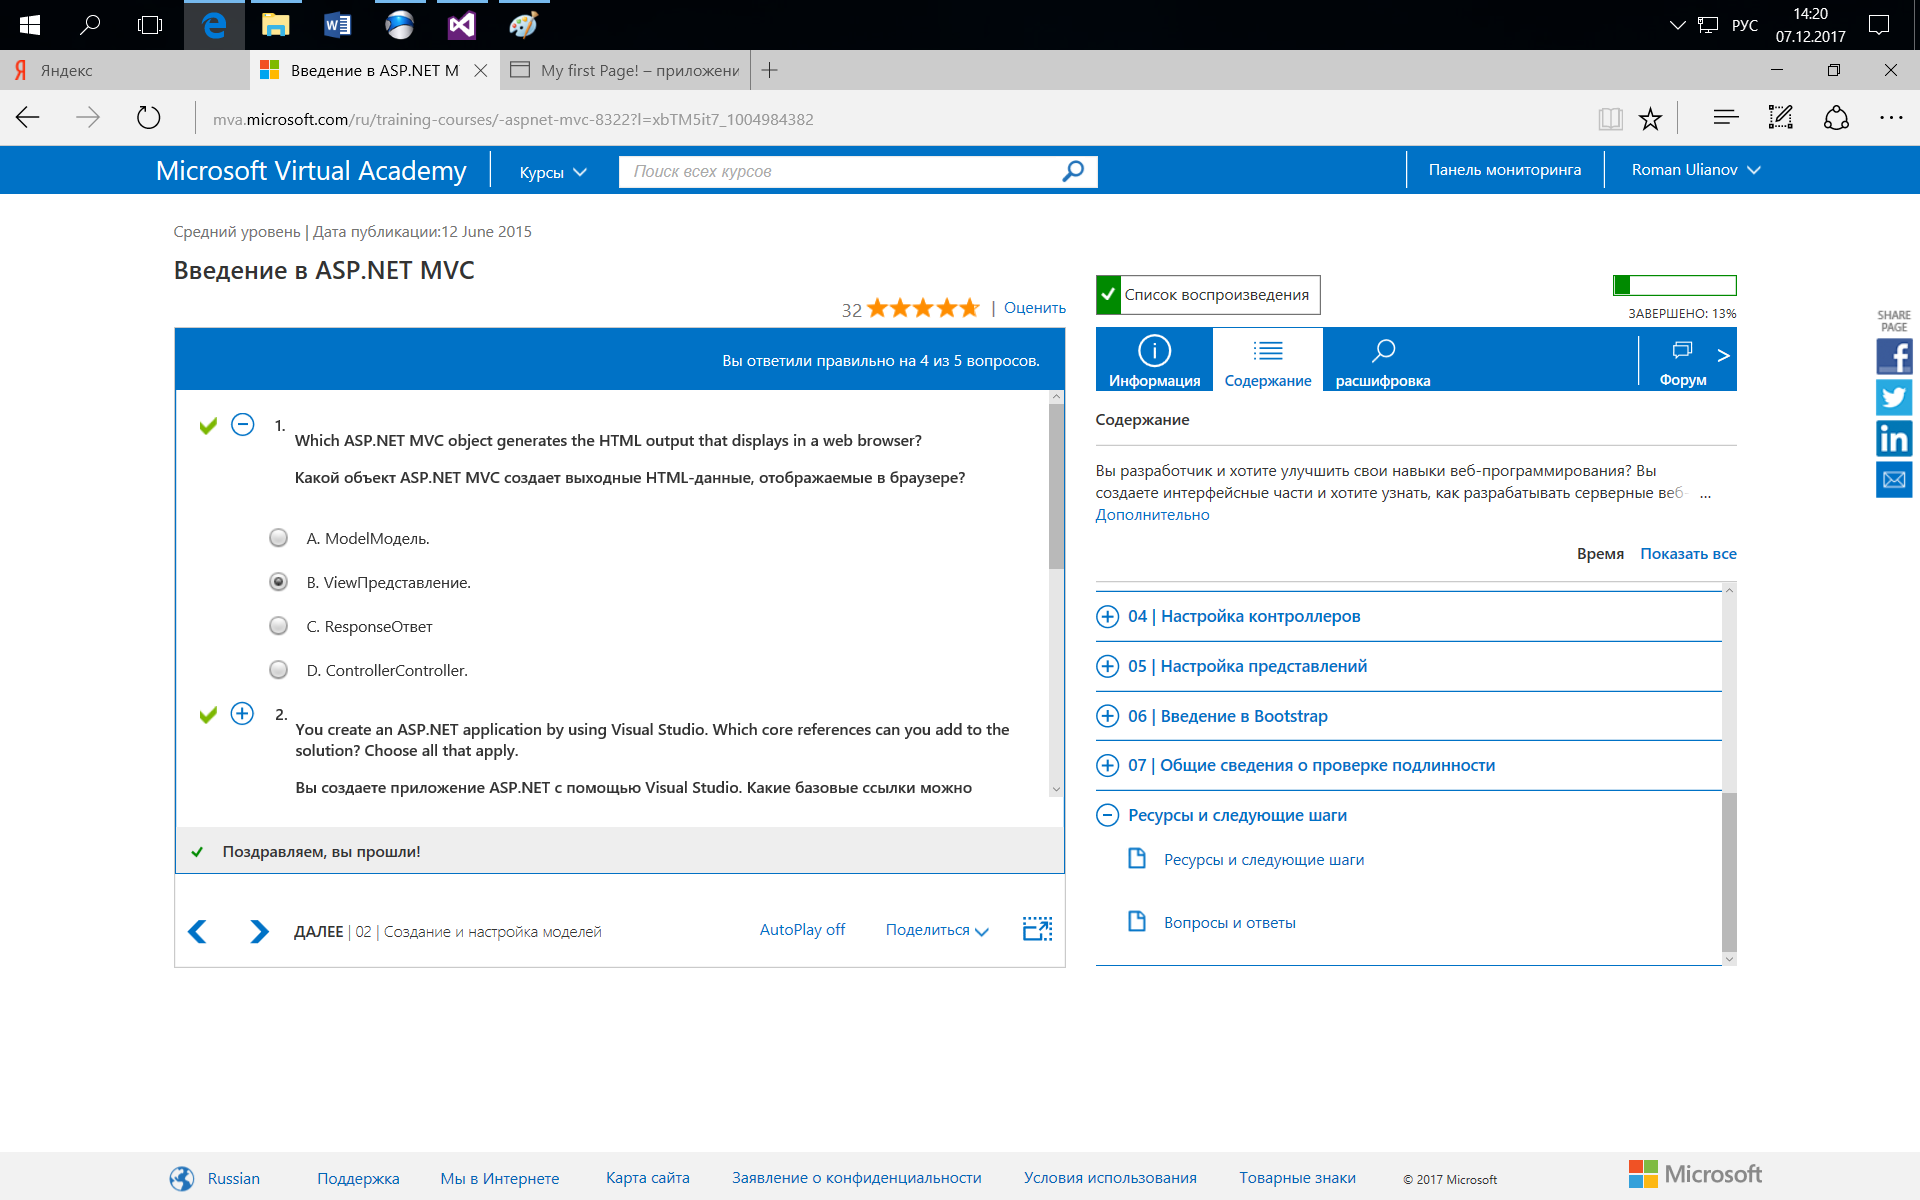
Task: Open Панель мониторинга link
Action: tap(1505, 170)
